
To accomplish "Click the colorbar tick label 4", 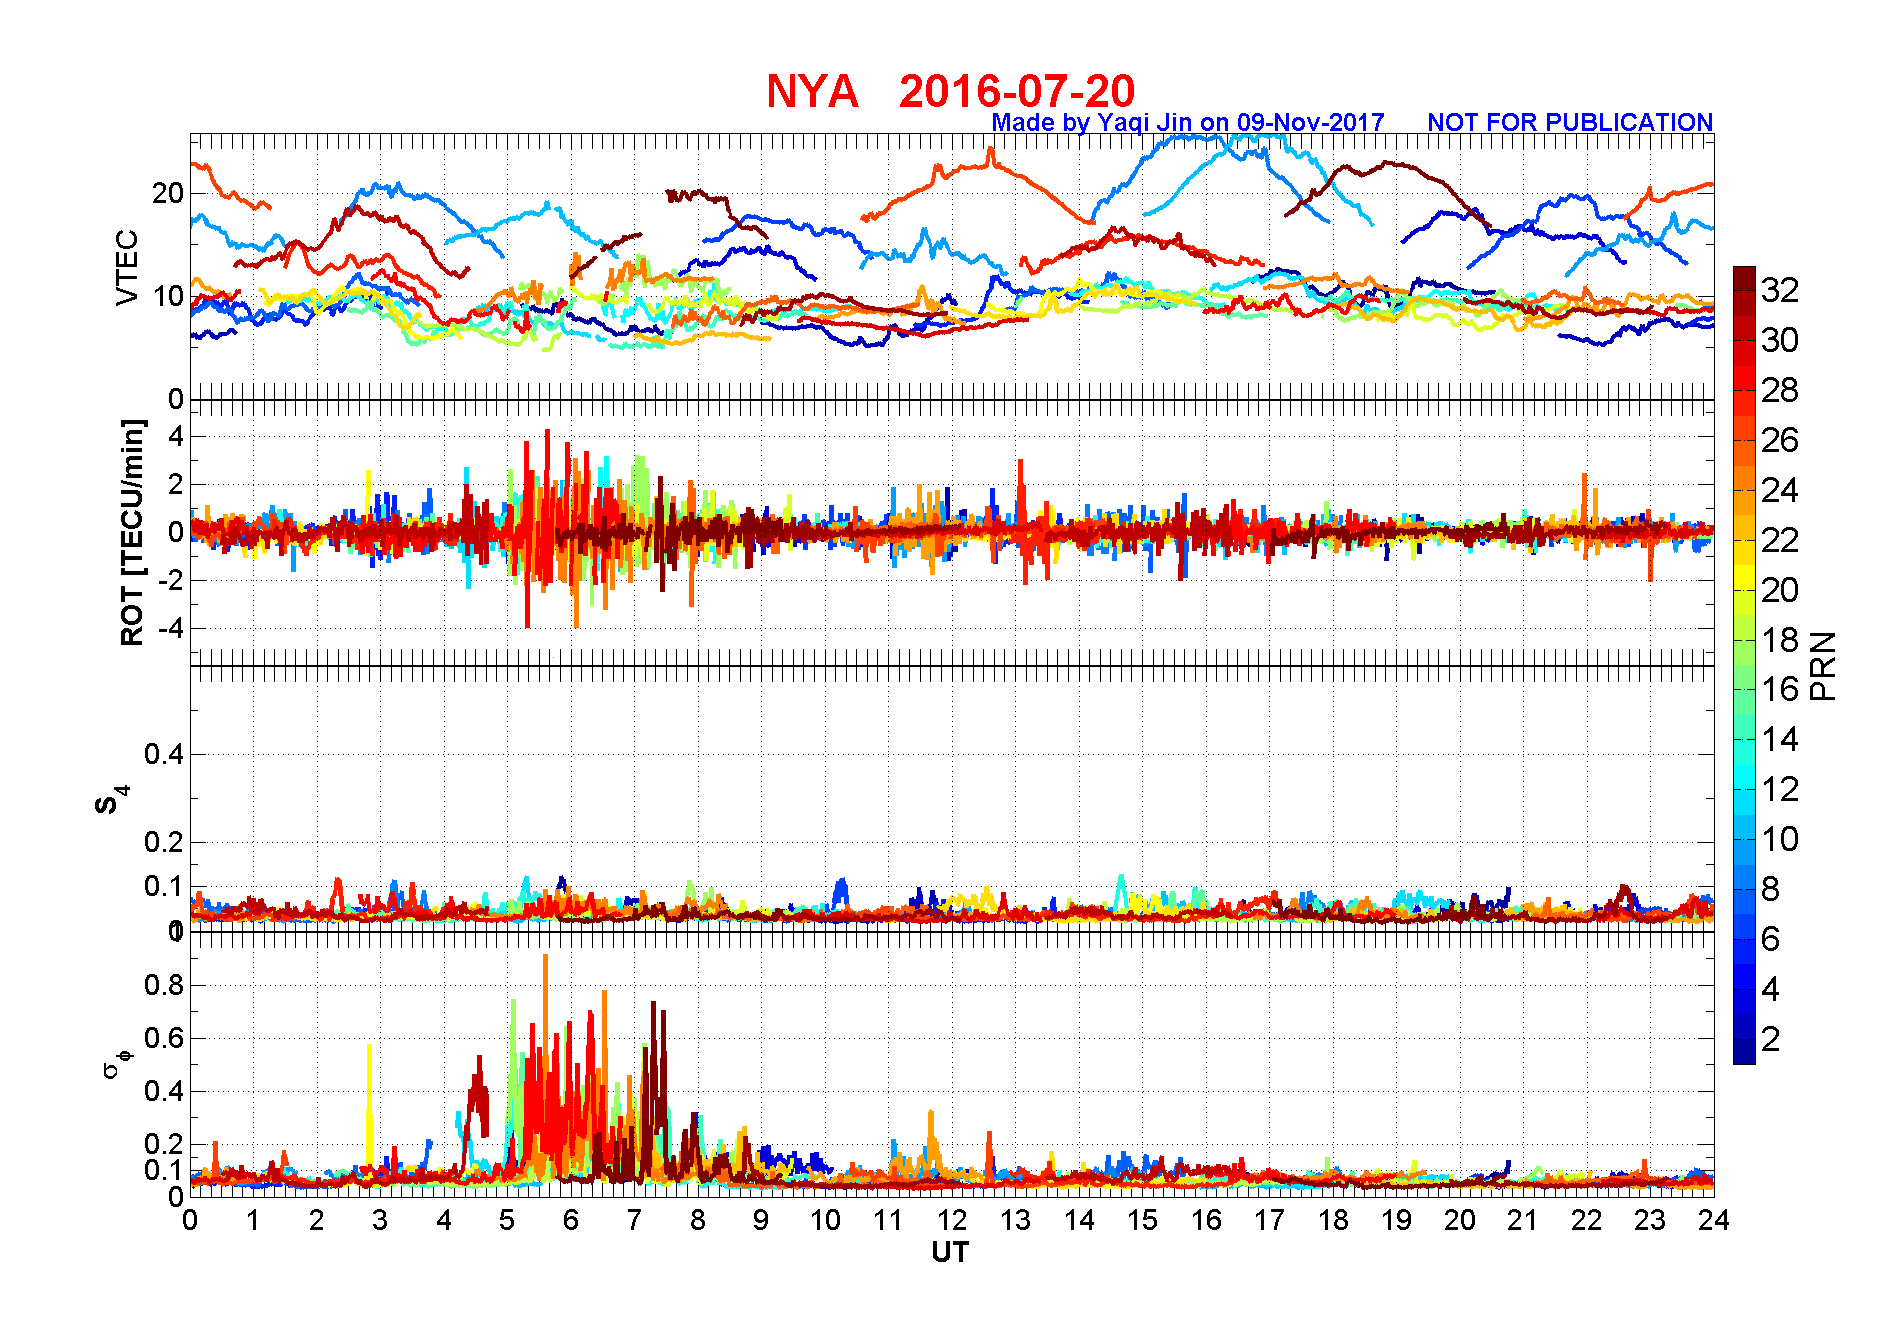I will tap(1771, 989).
